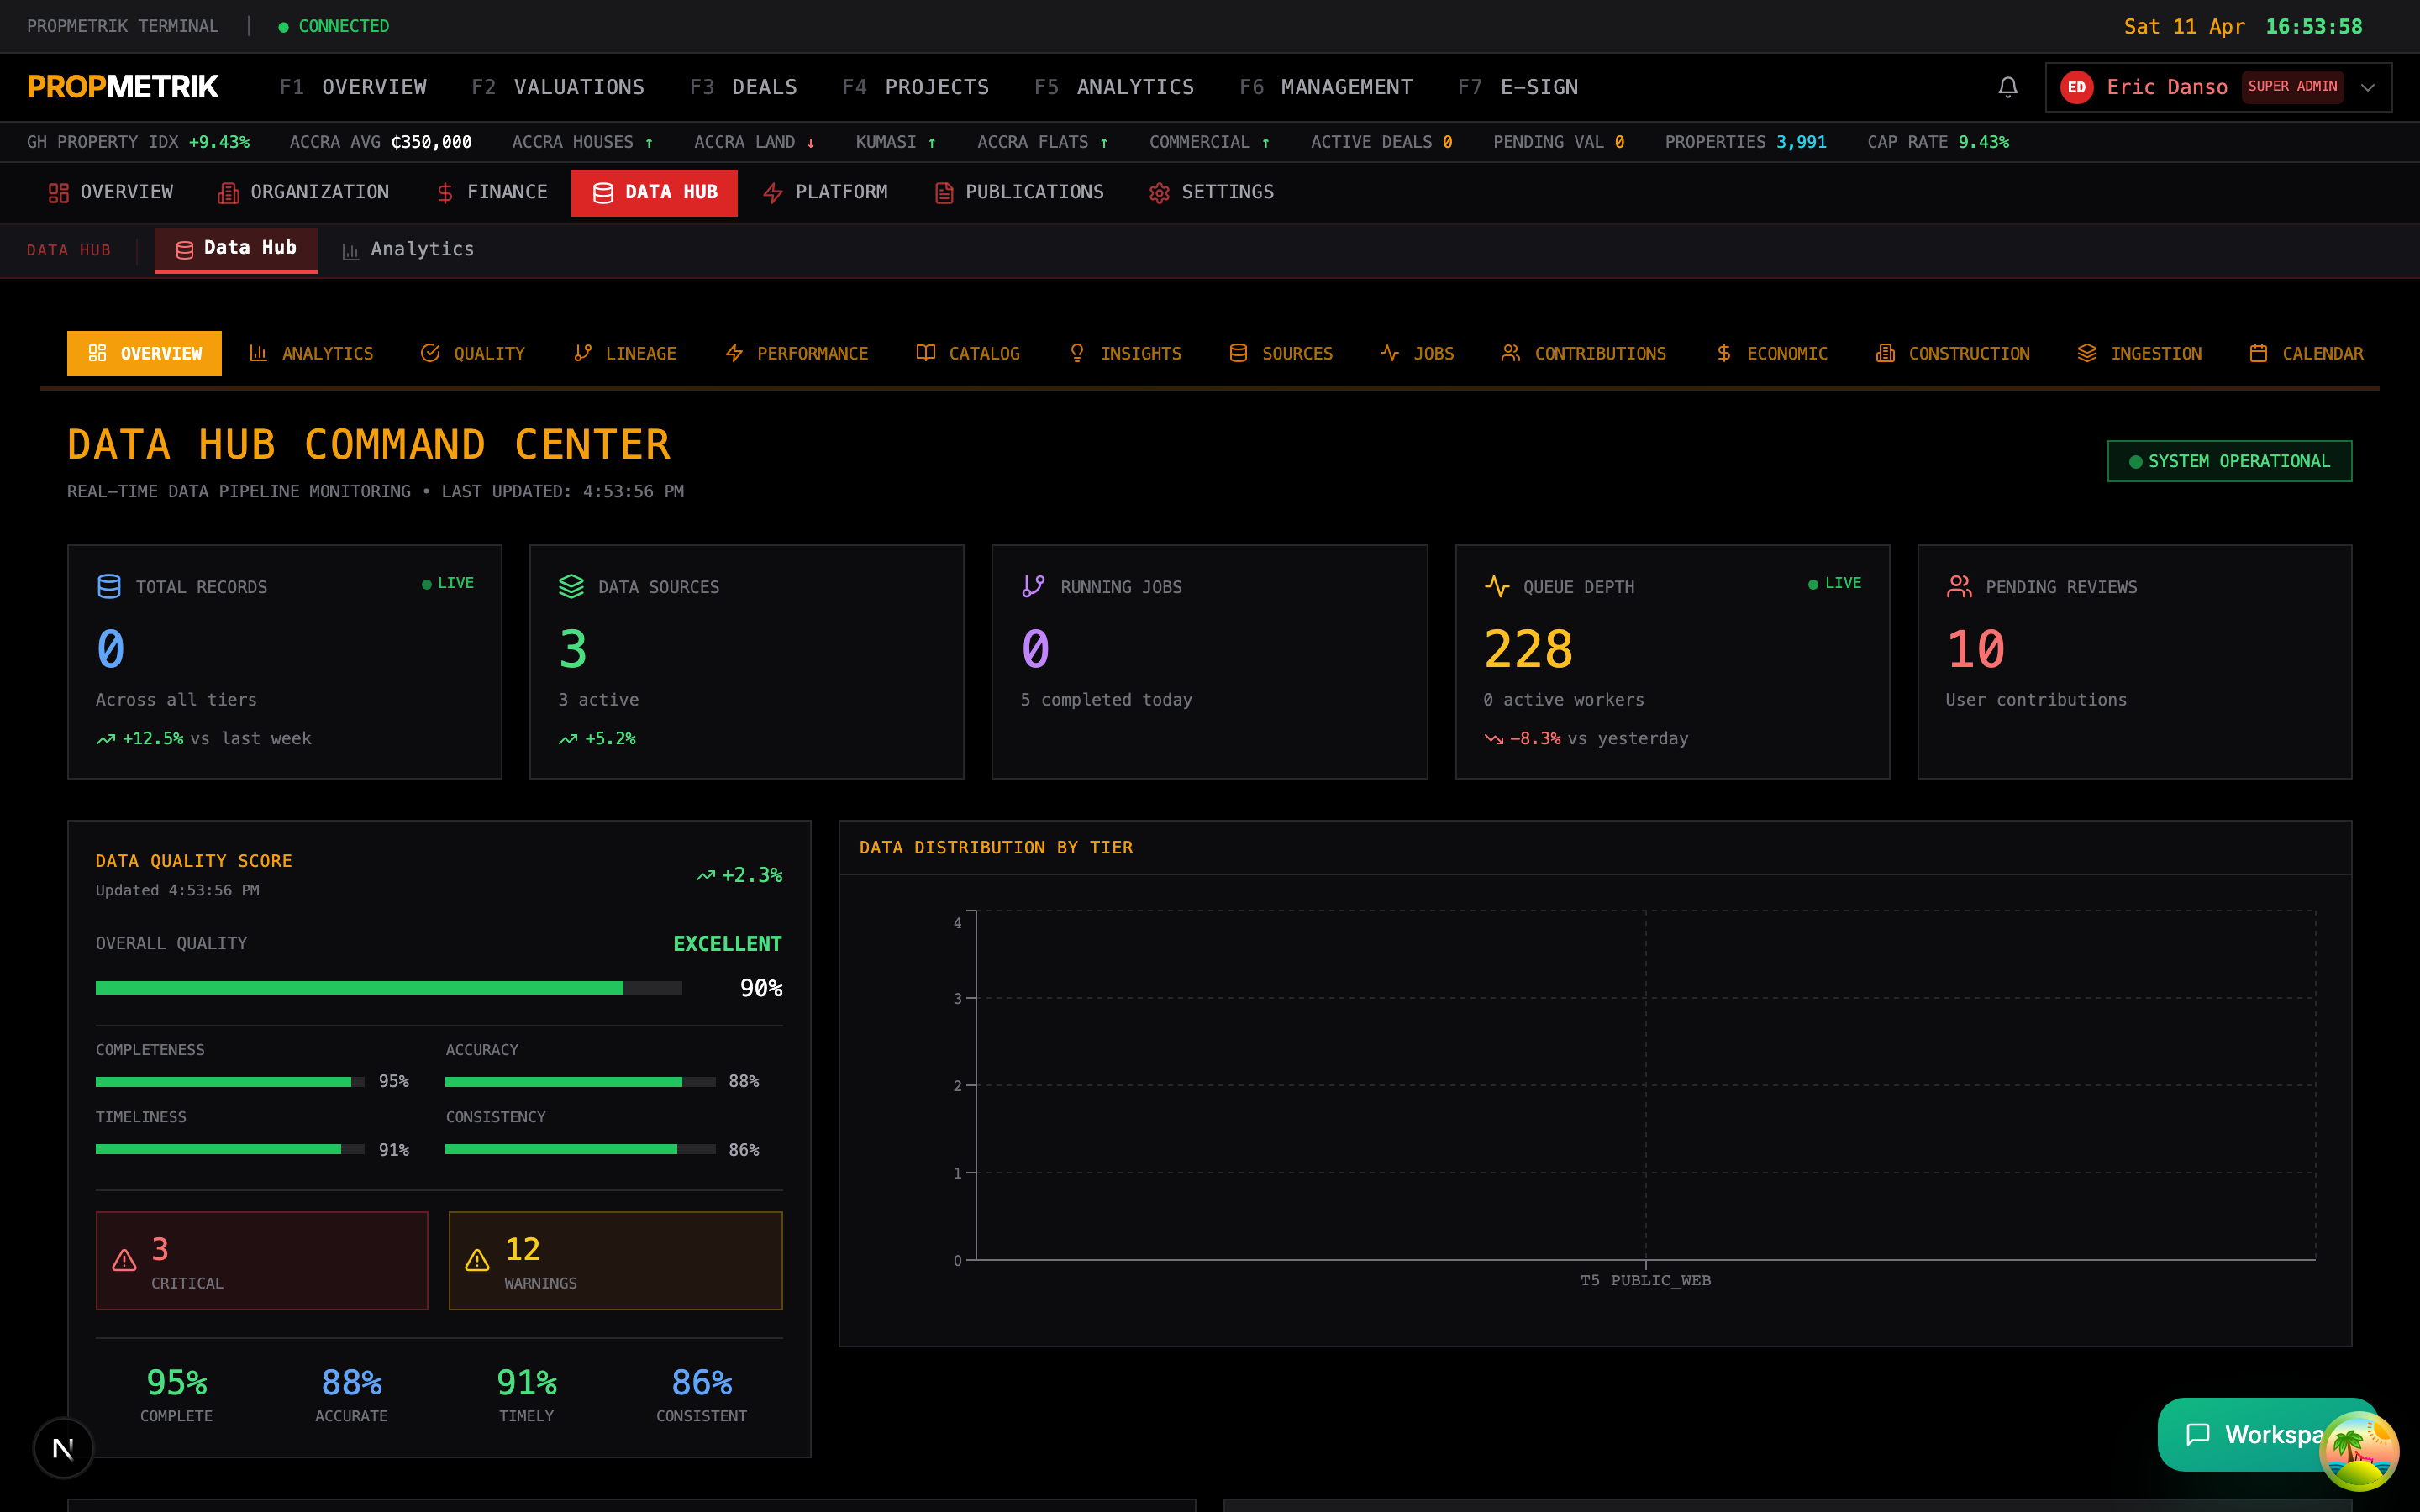Open F4 Projects
Image resolution: width=2420 pixels, height=1512 pixels.
pos(915,87)
